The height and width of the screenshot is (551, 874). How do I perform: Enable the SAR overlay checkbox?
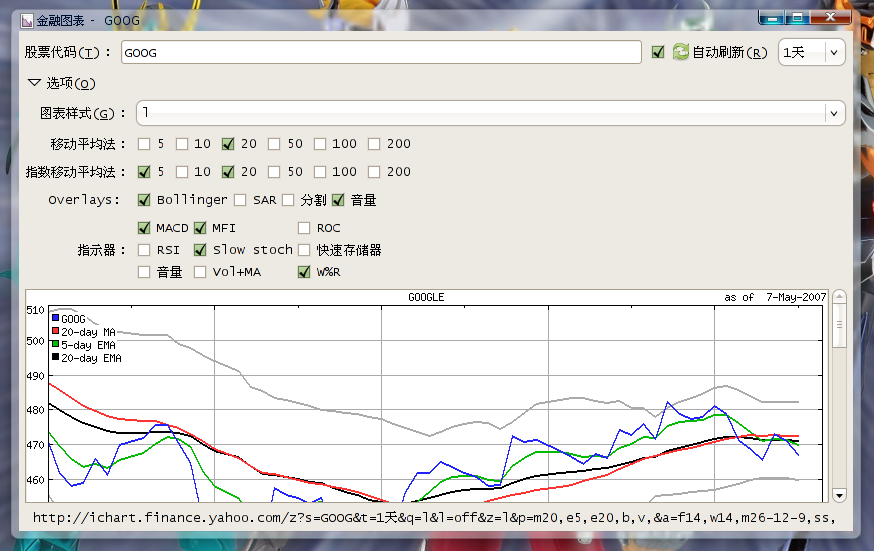click(240, 199)
